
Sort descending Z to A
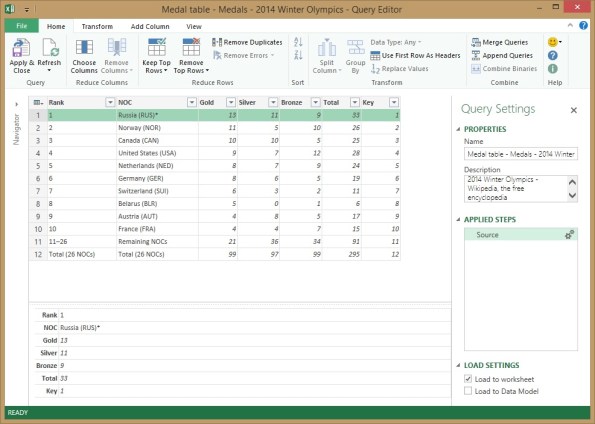(x=298, y=55)
